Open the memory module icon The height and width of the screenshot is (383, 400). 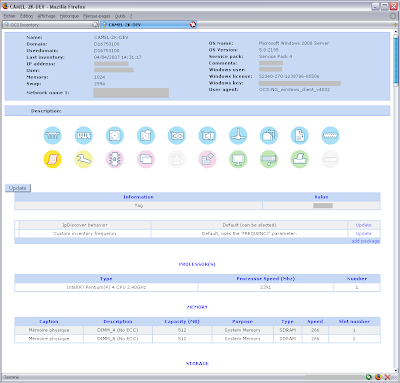84,135
